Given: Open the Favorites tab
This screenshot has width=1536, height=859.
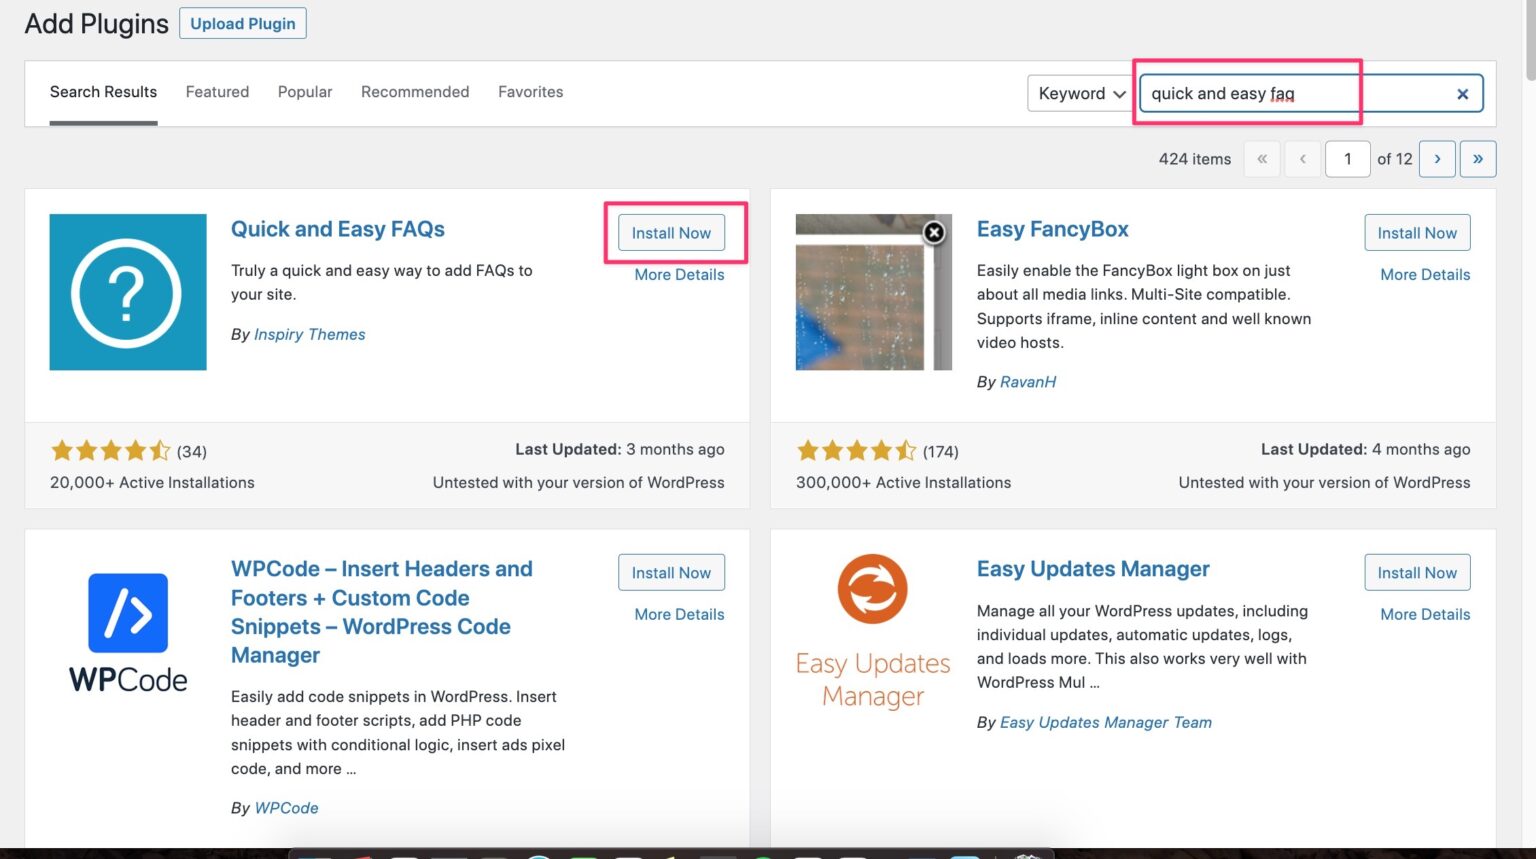Looking at the screenshot, I should coord(530,92).
